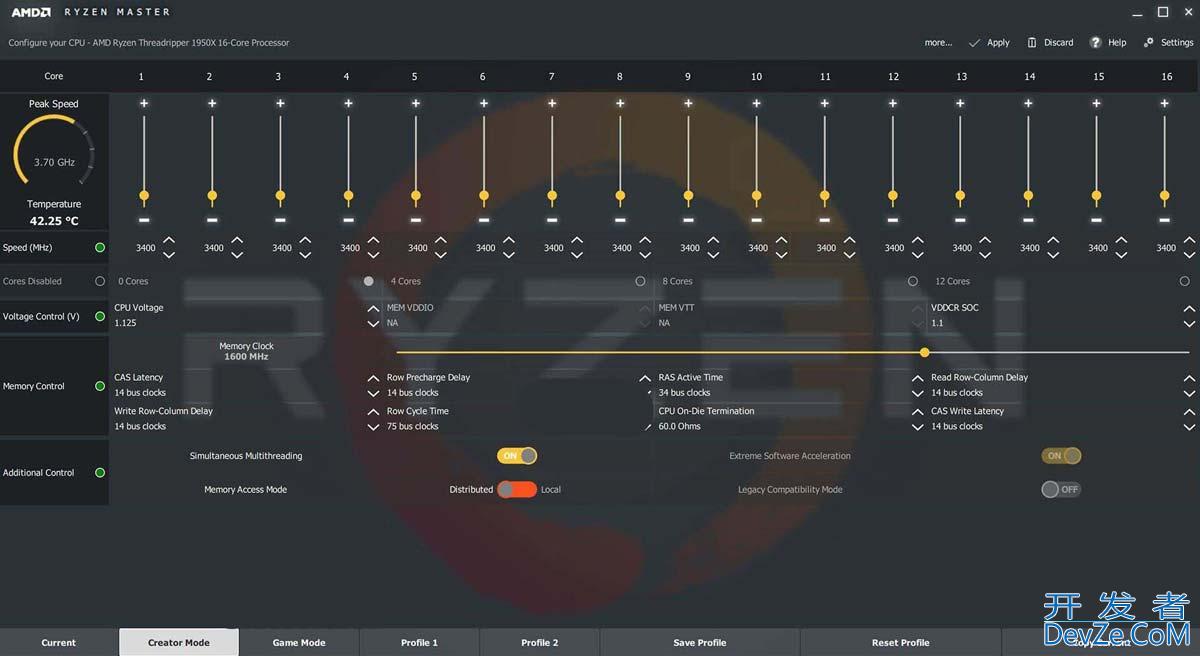
Task: Click the plus icon above core 1 slider
Action: [x=144, y=103]
